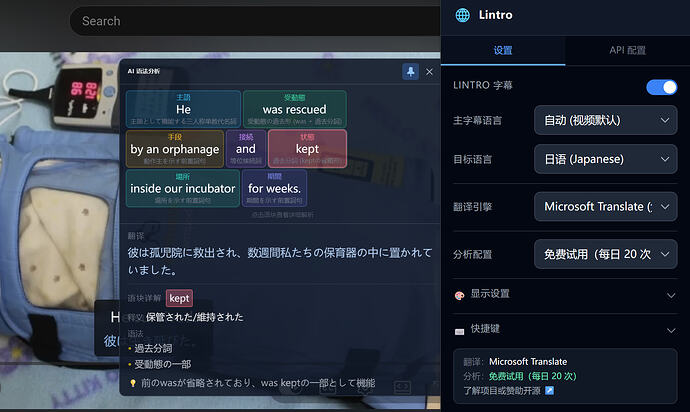Select the 'inside our incubator' chunk
The height and width of the screenshot is (412, 690).
[183, 188]
